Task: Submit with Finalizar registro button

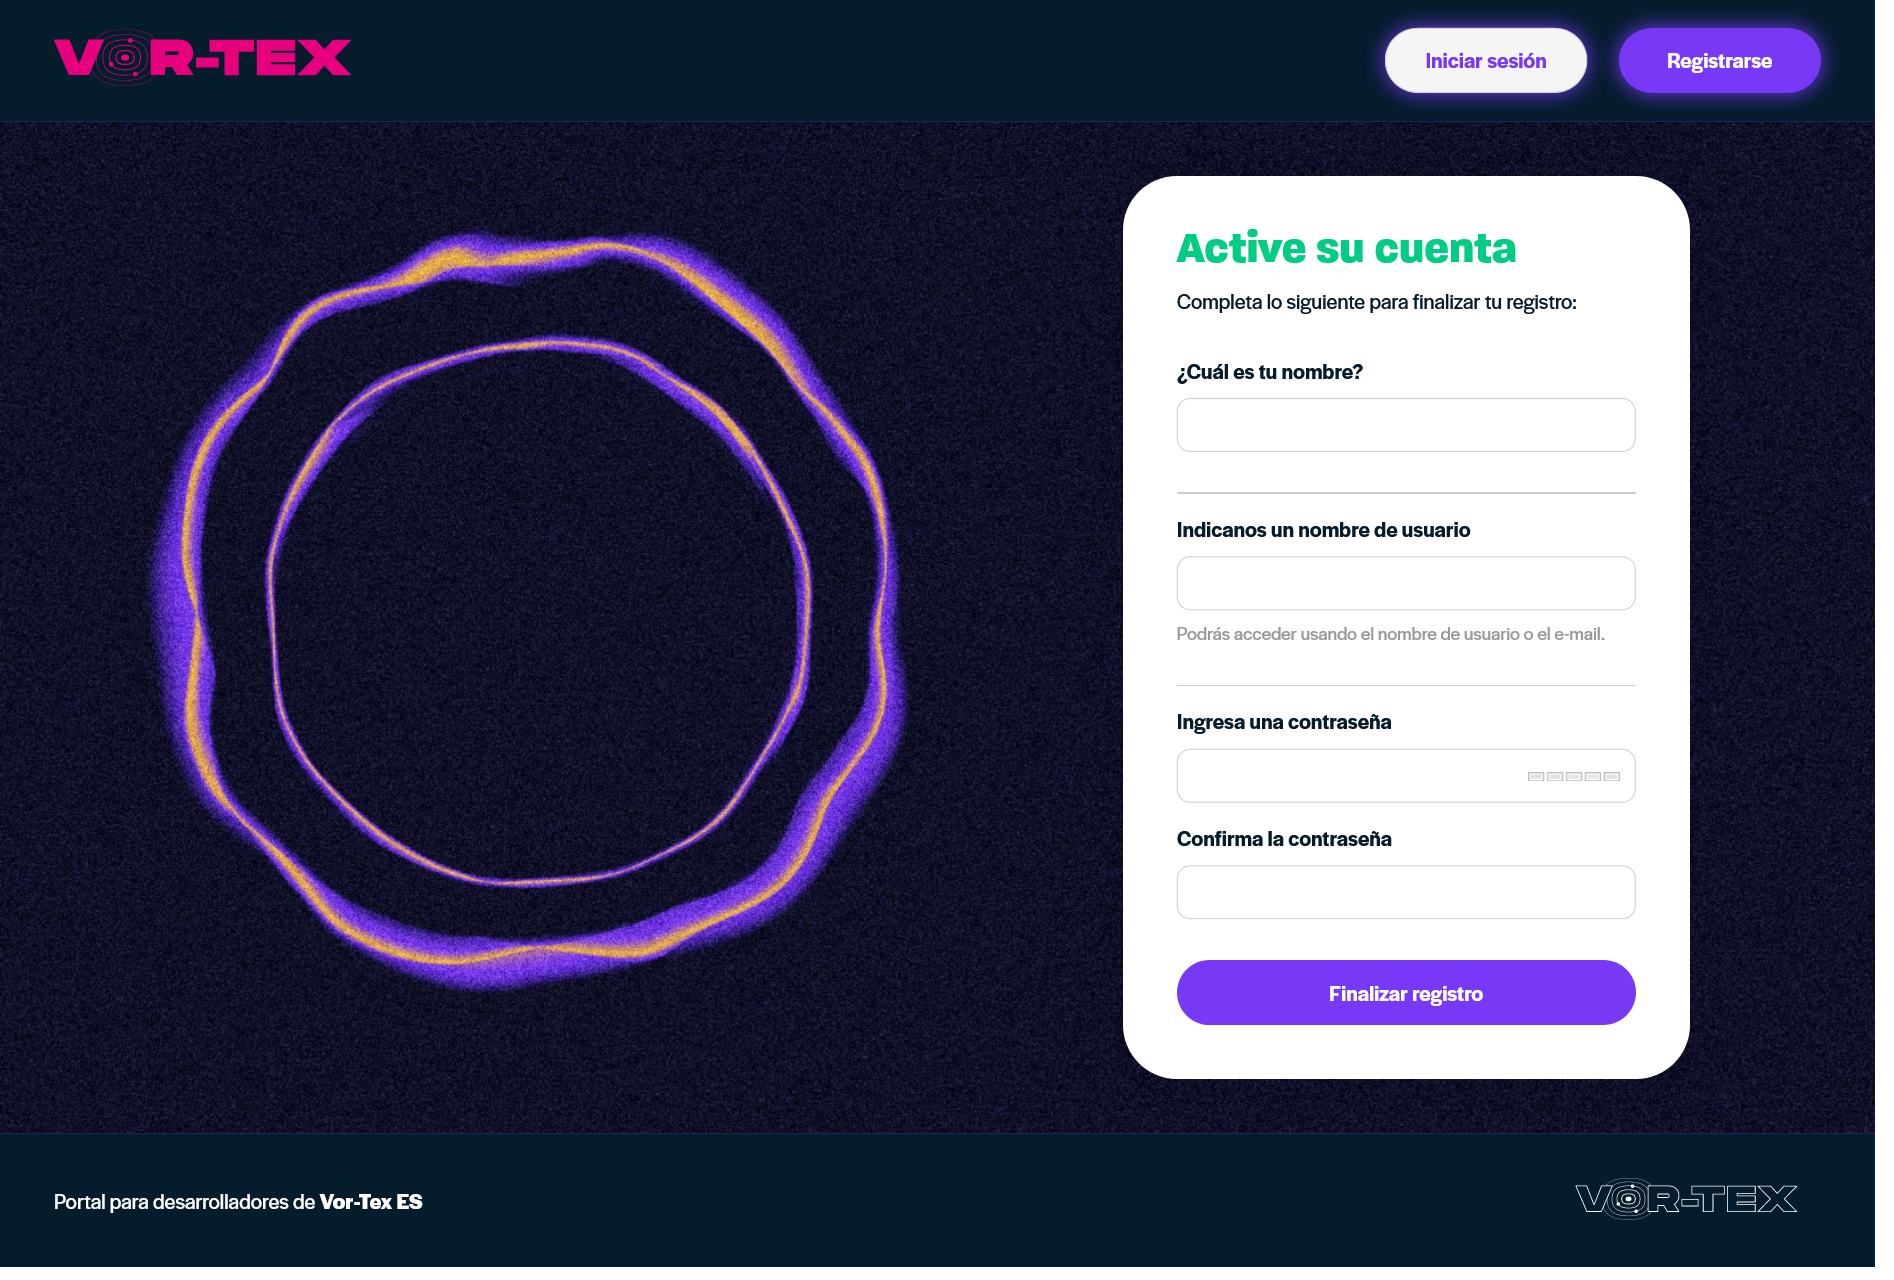Action: coord(1405,993)
